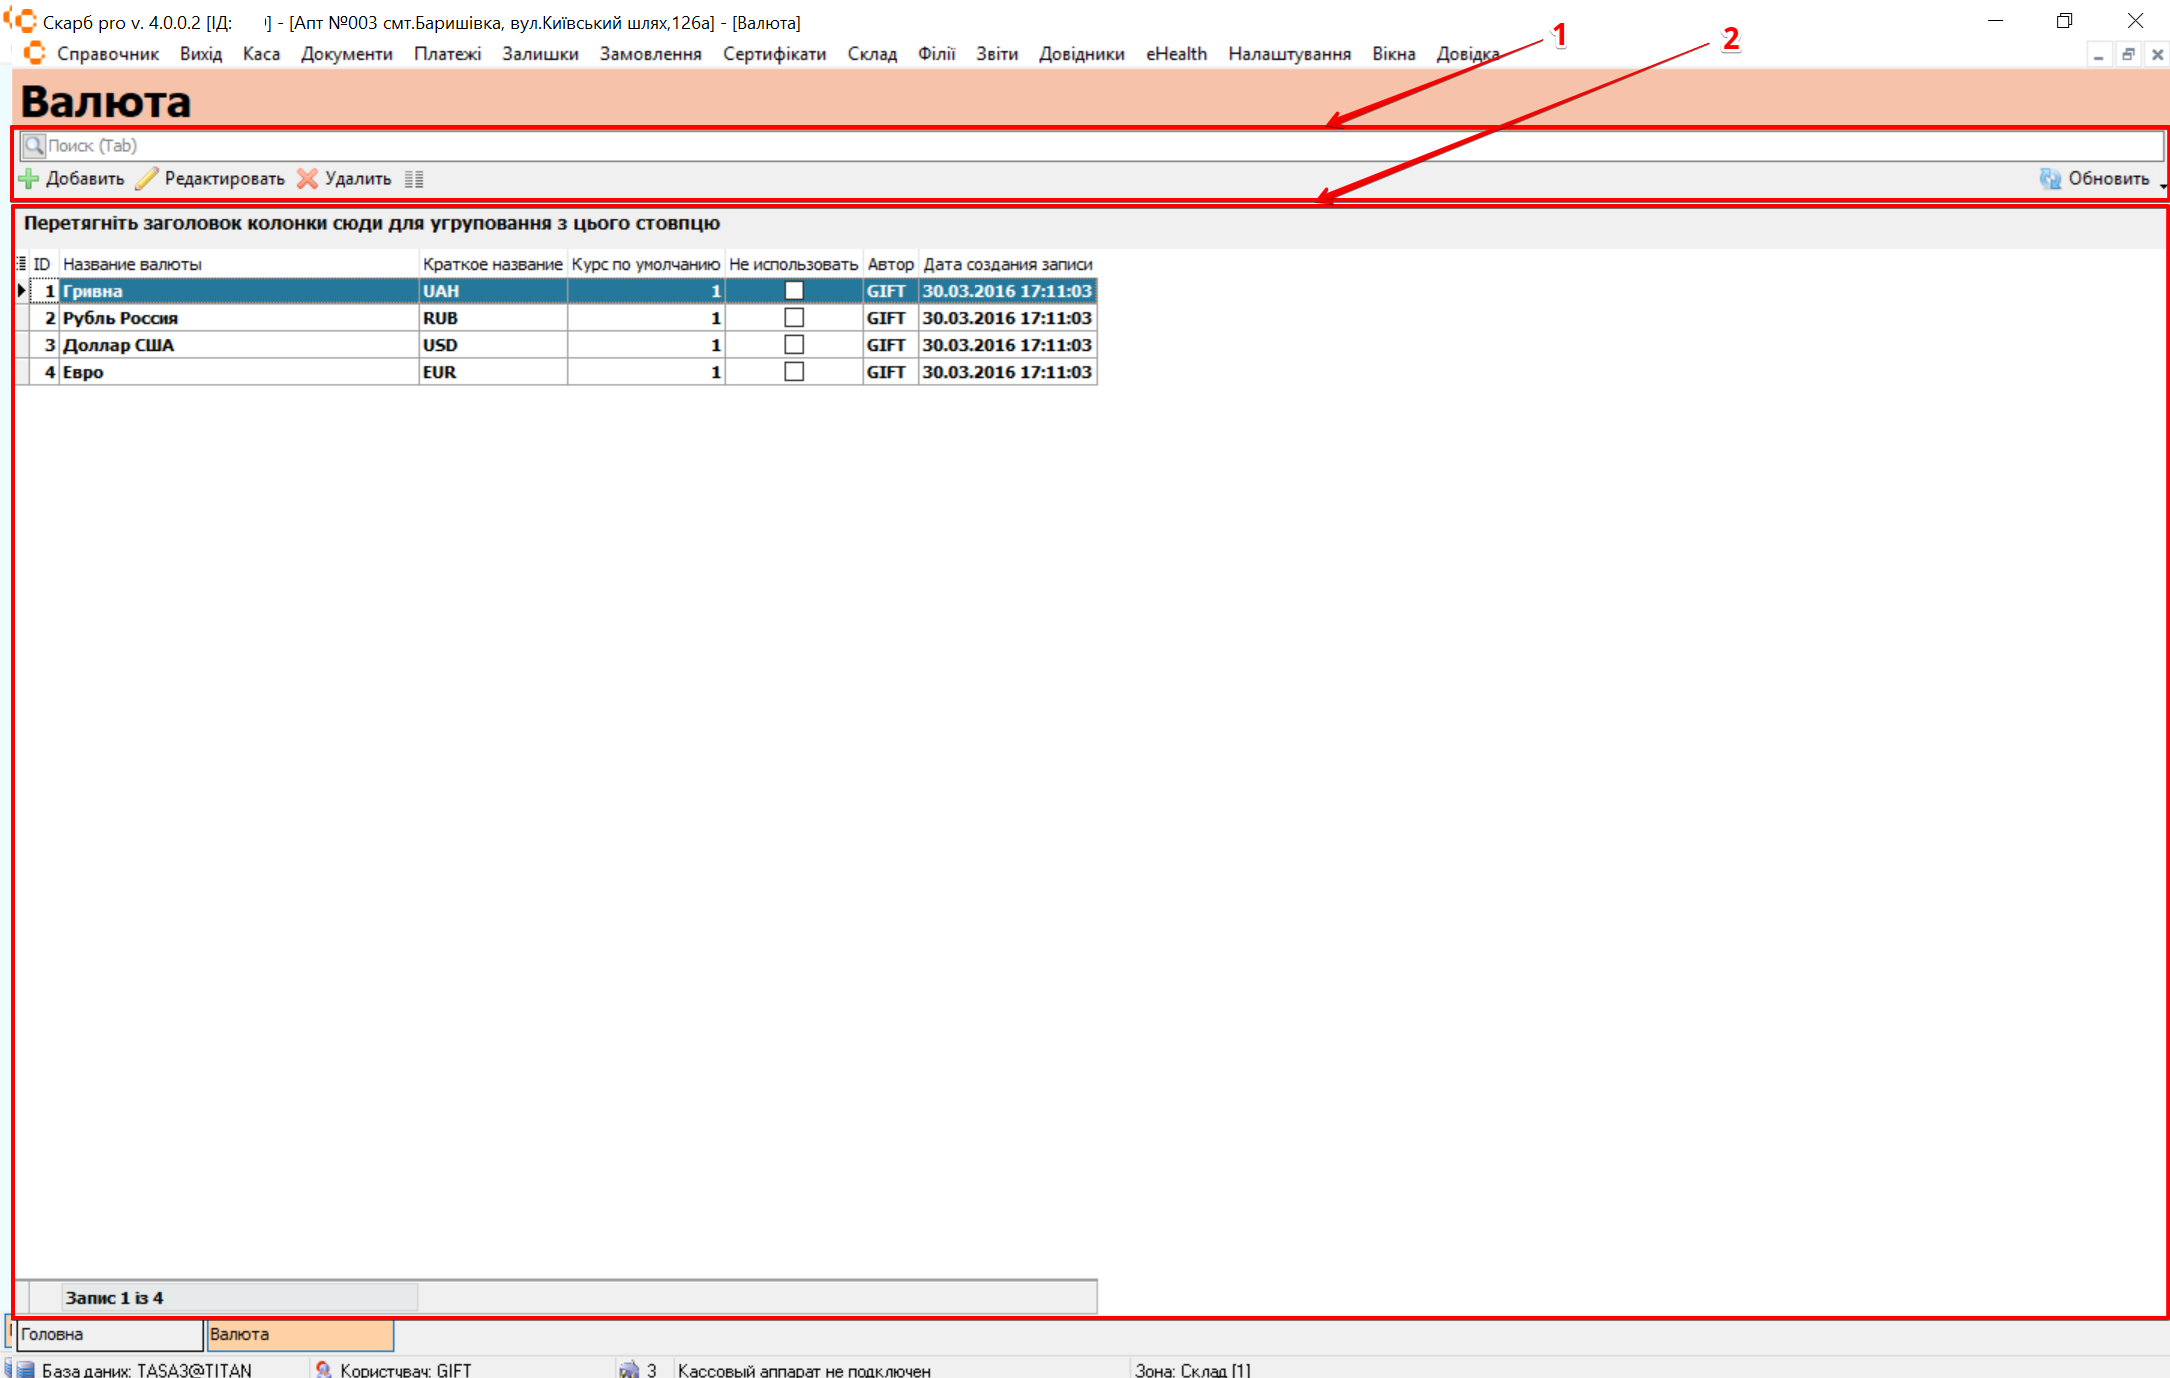Click the Редактировать button label
The image size is (2170, 1378).
224,179
